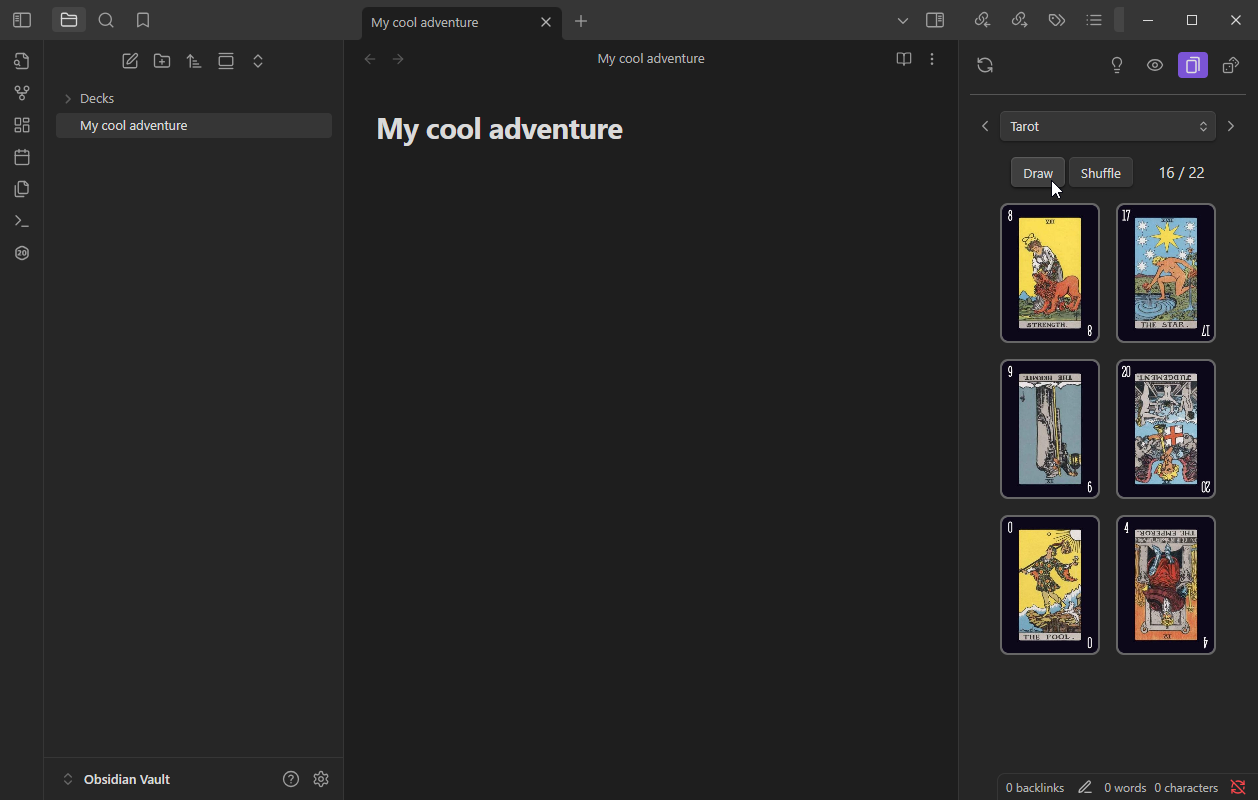Click the red sync status icon

(x=1238, y=788)
